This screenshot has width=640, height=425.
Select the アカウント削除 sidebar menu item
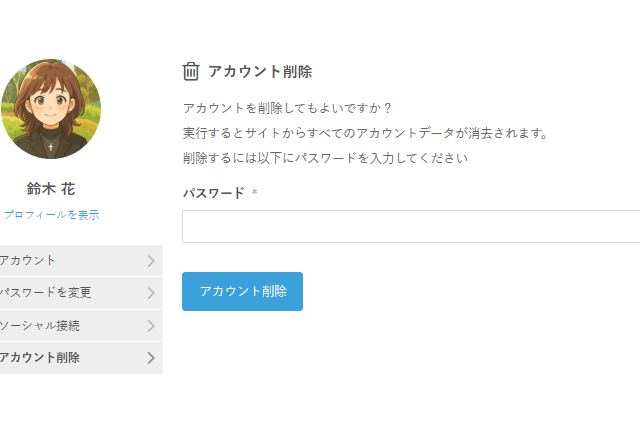click(40, 358)
